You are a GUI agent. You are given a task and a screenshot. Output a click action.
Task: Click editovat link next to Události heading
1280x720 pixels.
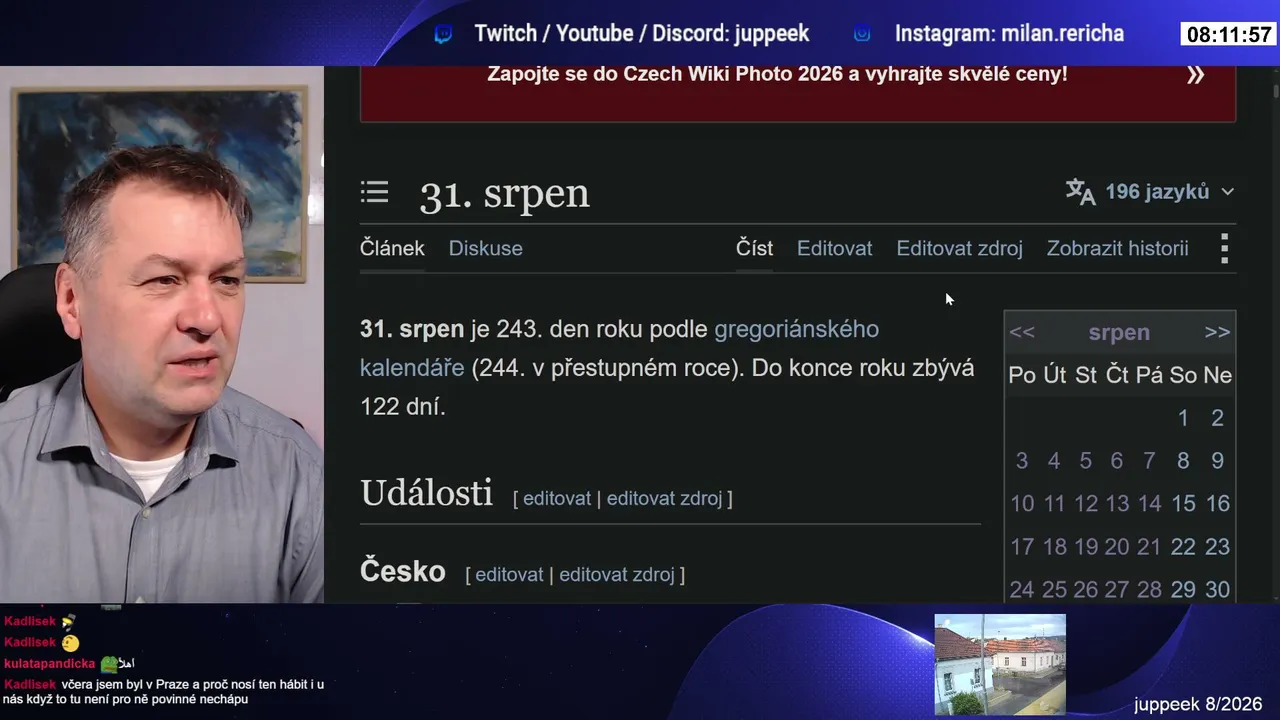557,498
